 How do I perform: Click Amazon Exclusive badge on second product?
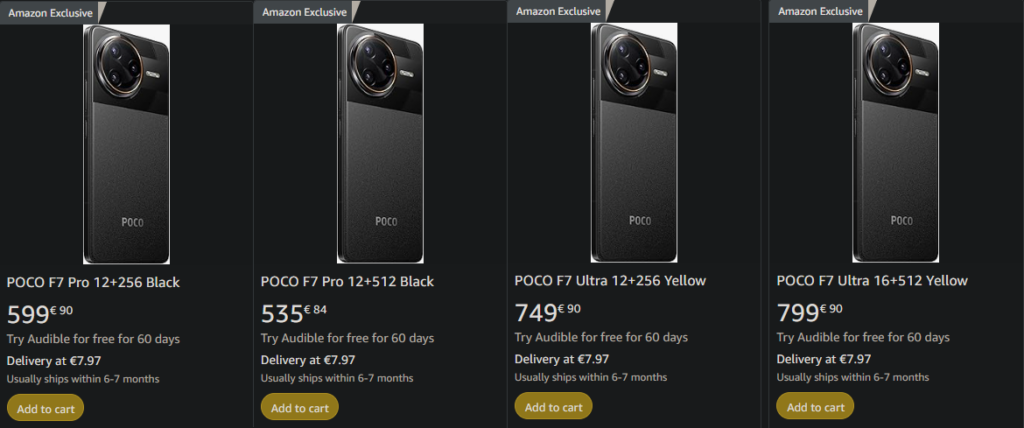coord(304,12)
